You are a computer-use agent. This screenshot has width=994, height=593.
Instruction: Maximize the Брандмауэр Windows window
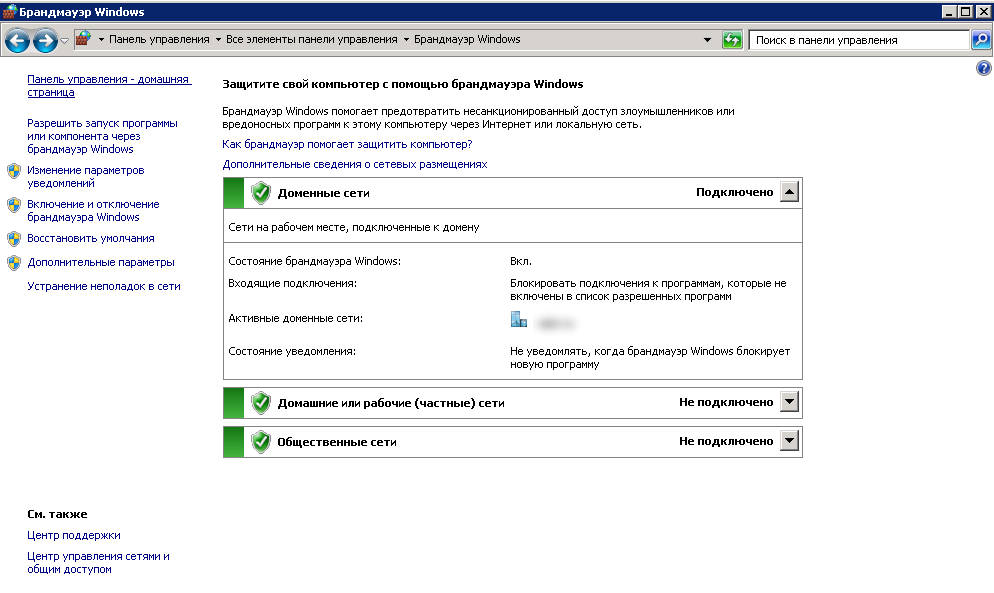[965, 11]
